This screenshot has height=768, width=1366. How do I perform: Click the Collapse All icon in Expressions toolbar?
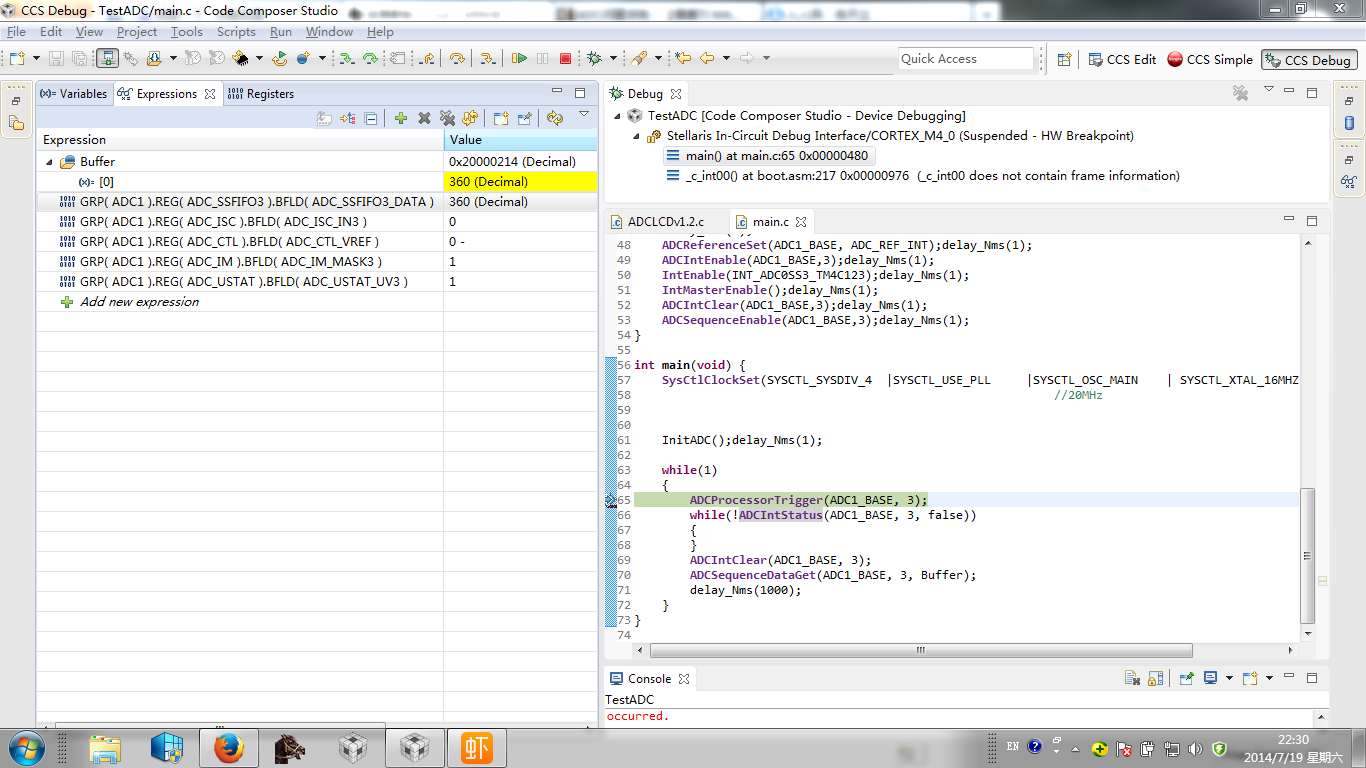point(371,118)
